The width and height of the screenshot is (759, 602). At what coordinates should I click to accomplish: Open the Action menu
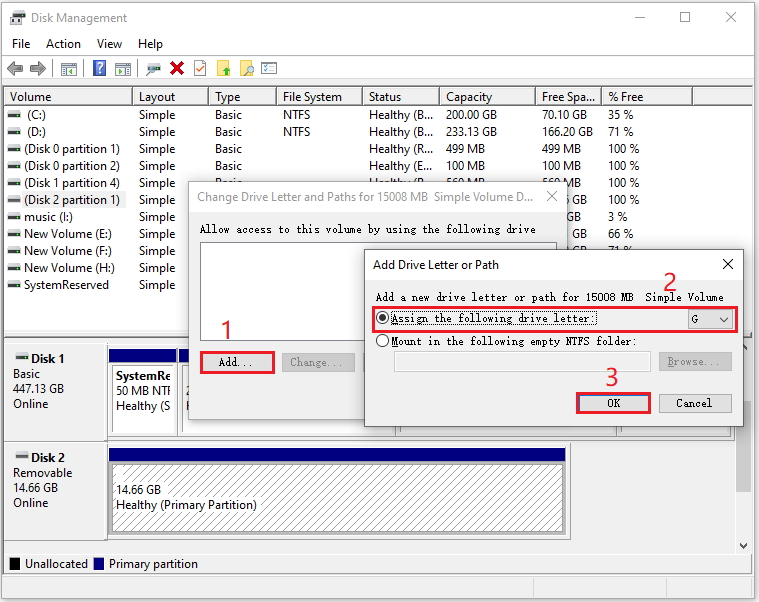pyautogui.click(x=63, y=44)
